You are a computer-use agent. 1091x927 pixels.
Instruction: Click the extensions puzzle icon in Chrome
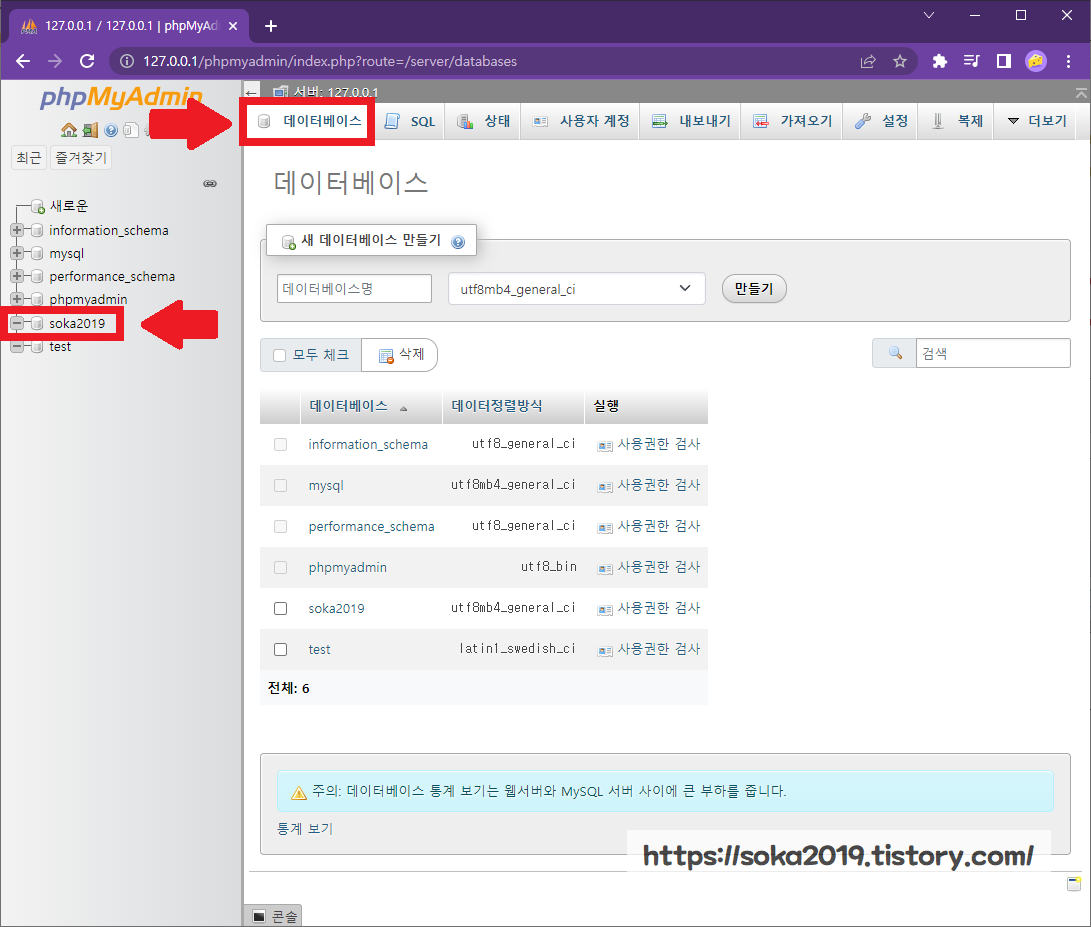(x=940, y=61)
